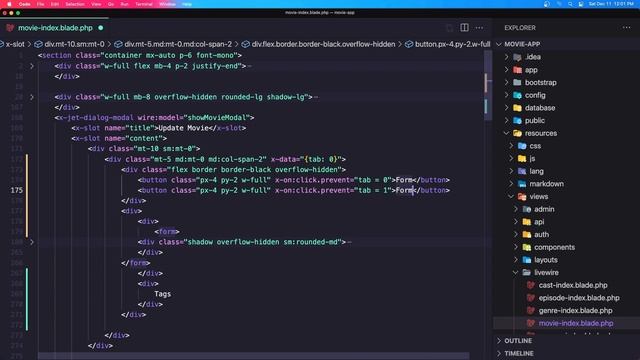Open genre-index.blade.php in Explorer
Image resolution: width=640 pixels, height=360 pixels.
[575, 310]
